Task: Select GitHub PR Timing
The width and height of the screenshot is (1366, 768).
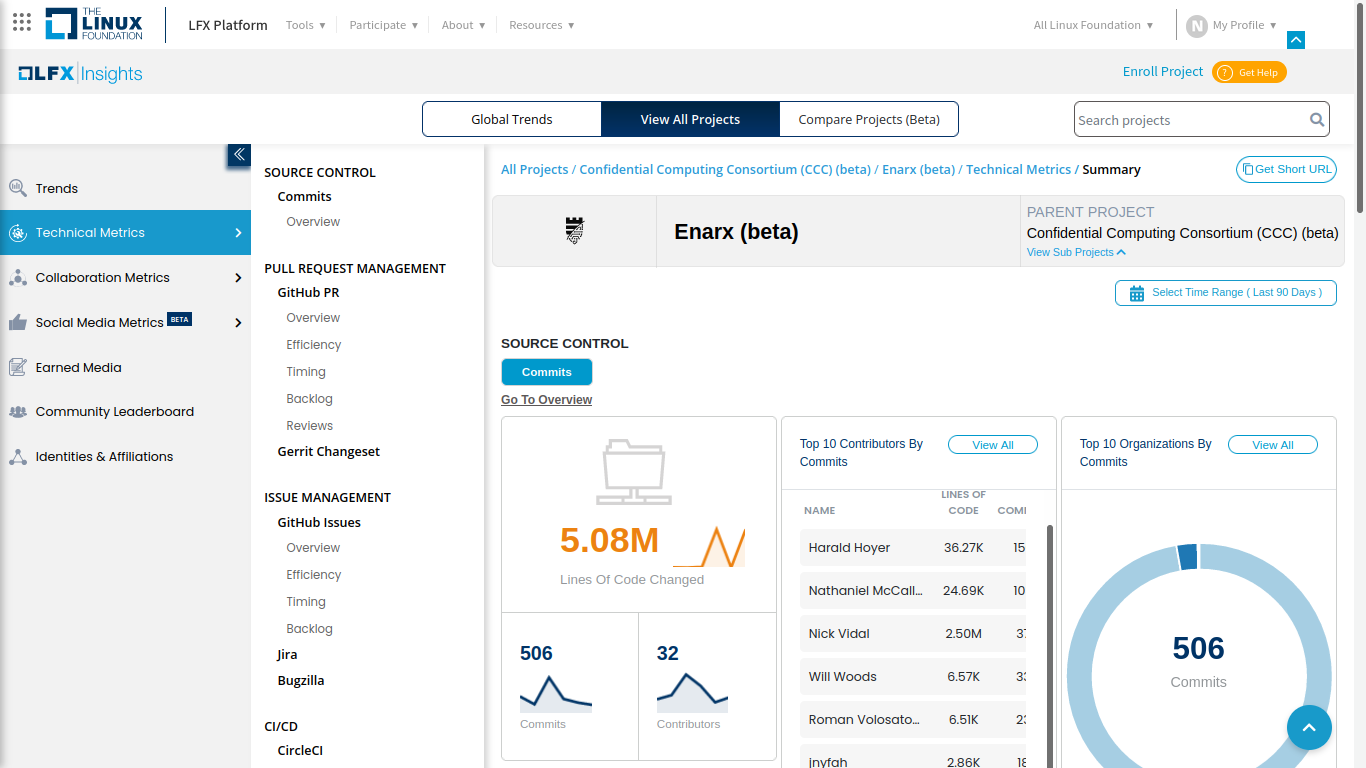Action: (306, 372)
